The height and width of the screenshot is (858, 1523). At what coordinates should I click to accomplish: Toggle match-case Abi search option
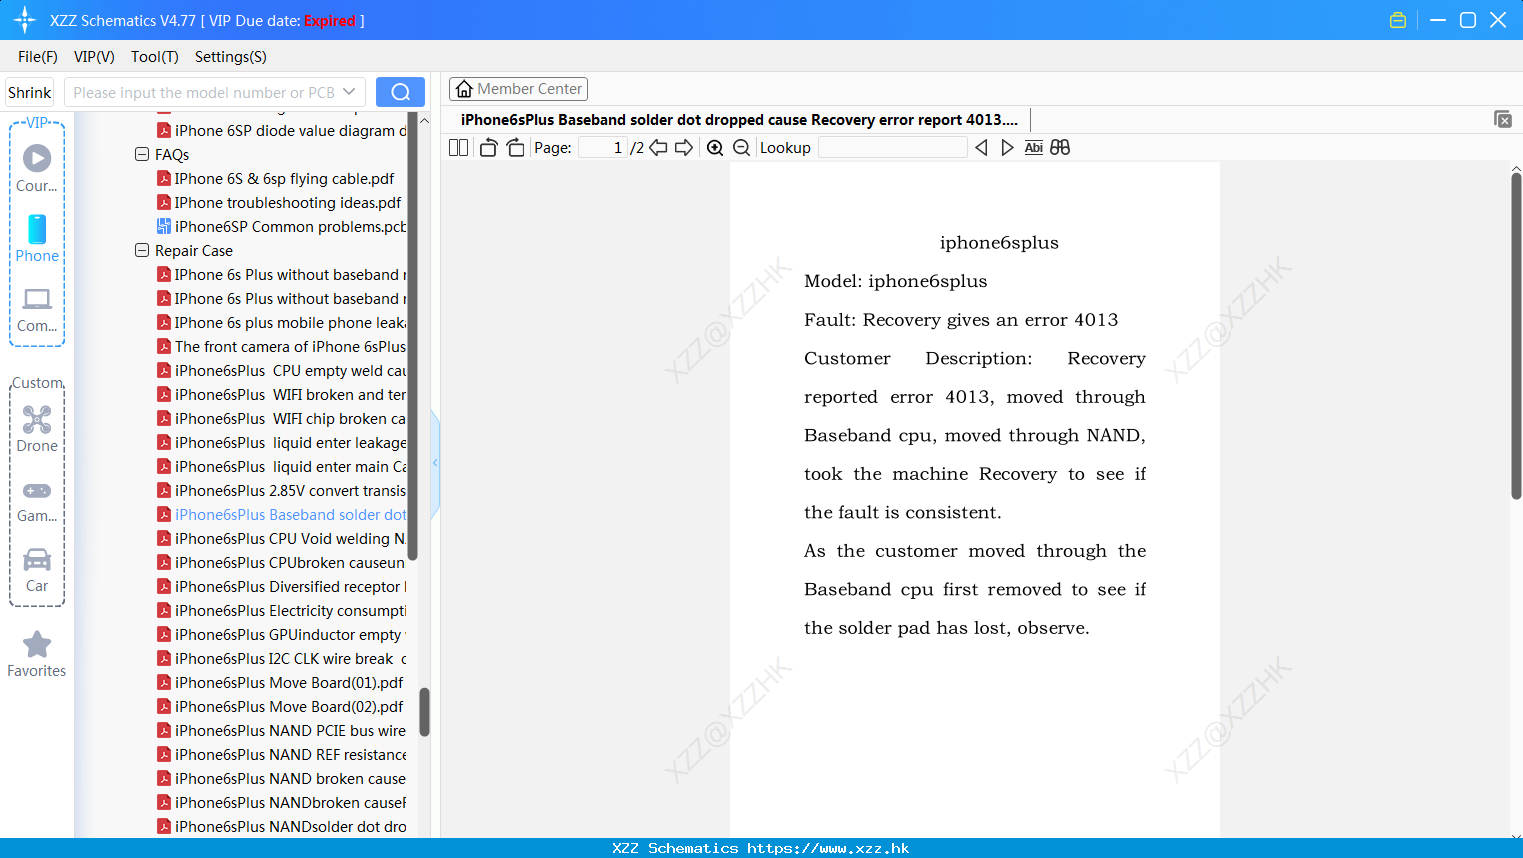pyautogui.click(x=1033, y=148)
